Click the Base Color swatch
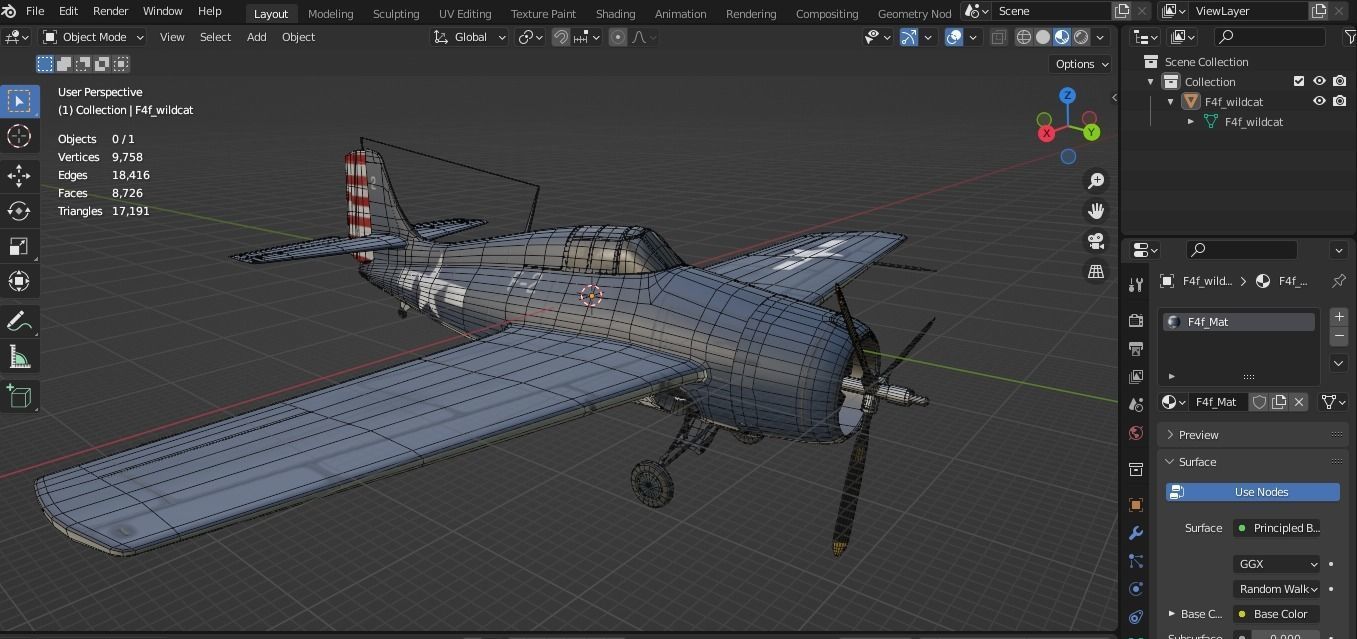 1240,614
